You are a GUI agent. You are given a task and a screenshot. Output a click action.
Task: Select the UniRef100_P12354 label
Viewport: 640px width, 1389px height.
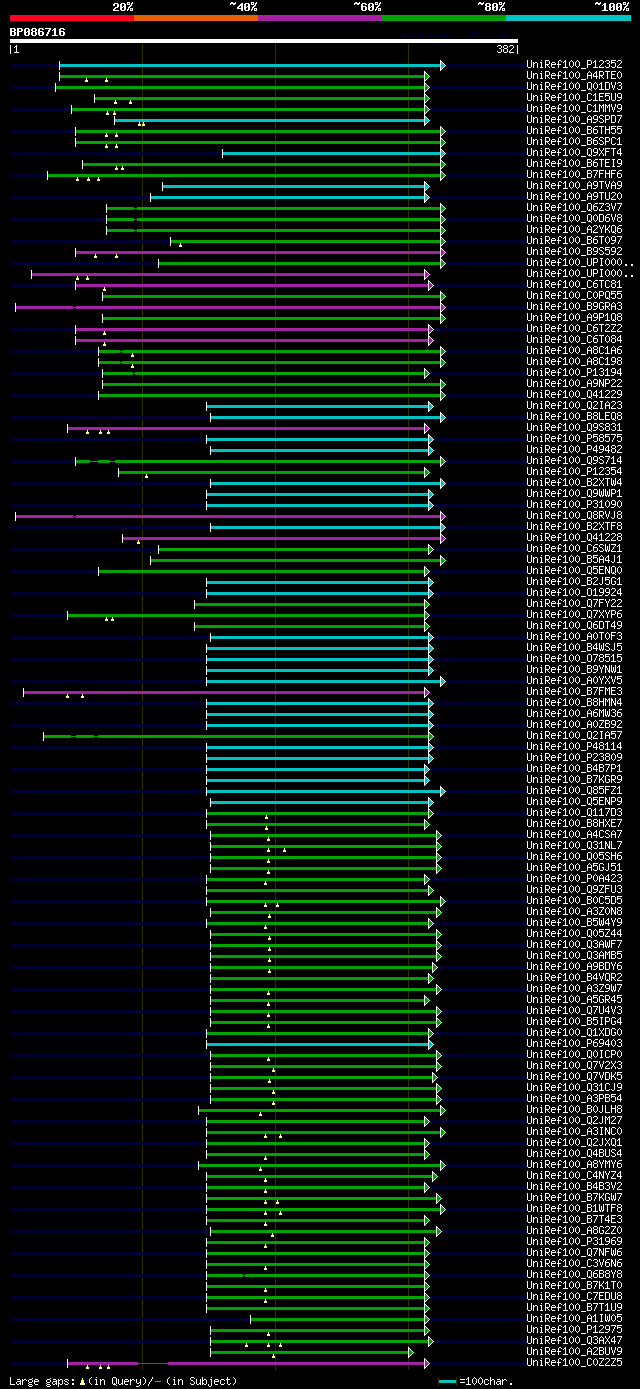(574, 471)
